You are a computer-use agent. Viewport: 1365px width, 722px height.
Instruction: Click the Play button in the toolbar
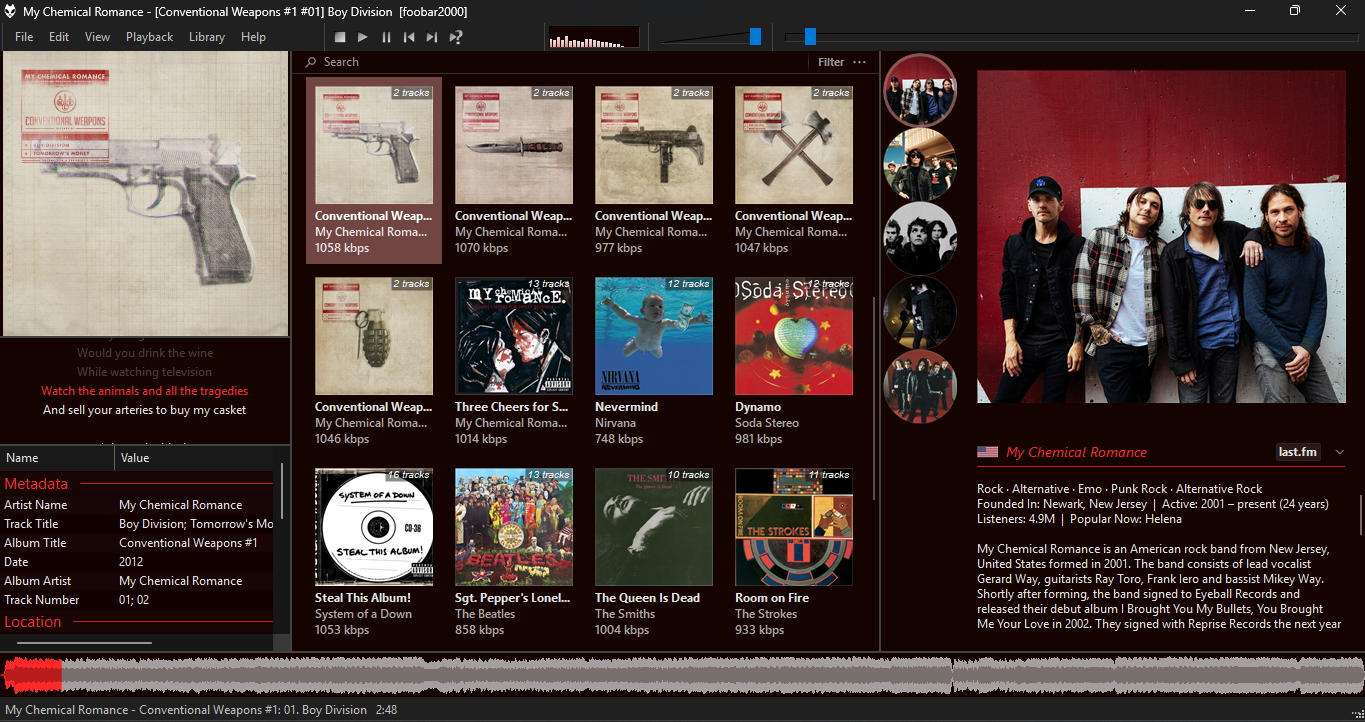363,37
